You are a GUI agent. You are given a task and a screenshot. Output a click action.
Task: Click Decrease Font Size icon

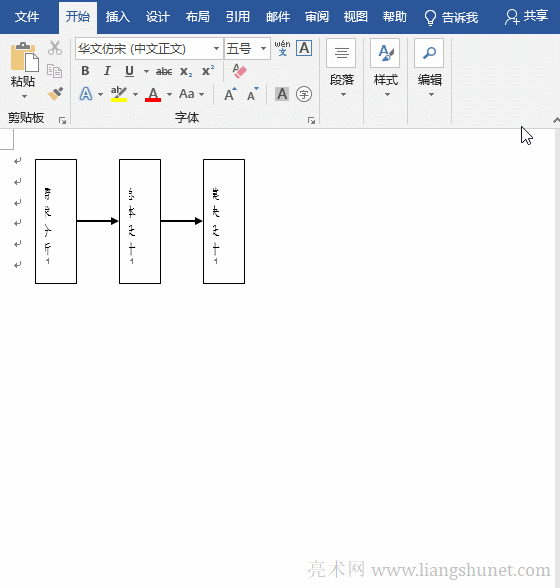[x=253, y=94]
